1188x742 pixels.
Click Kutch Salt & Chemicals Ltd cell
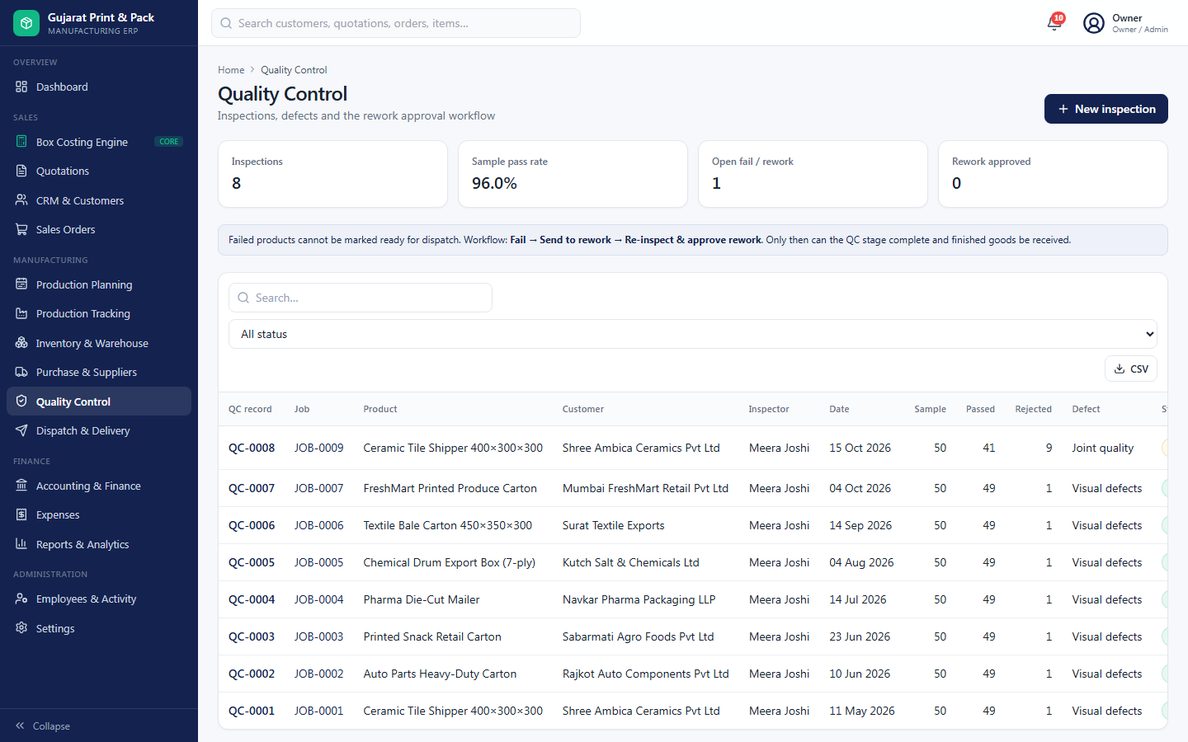(630, 562)
